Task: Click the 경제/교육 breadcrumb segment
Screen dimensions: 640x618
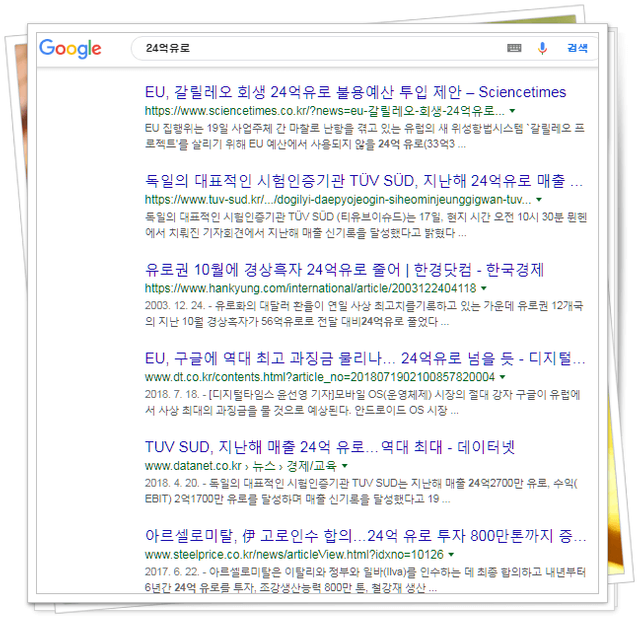Action: click(311, 466)
